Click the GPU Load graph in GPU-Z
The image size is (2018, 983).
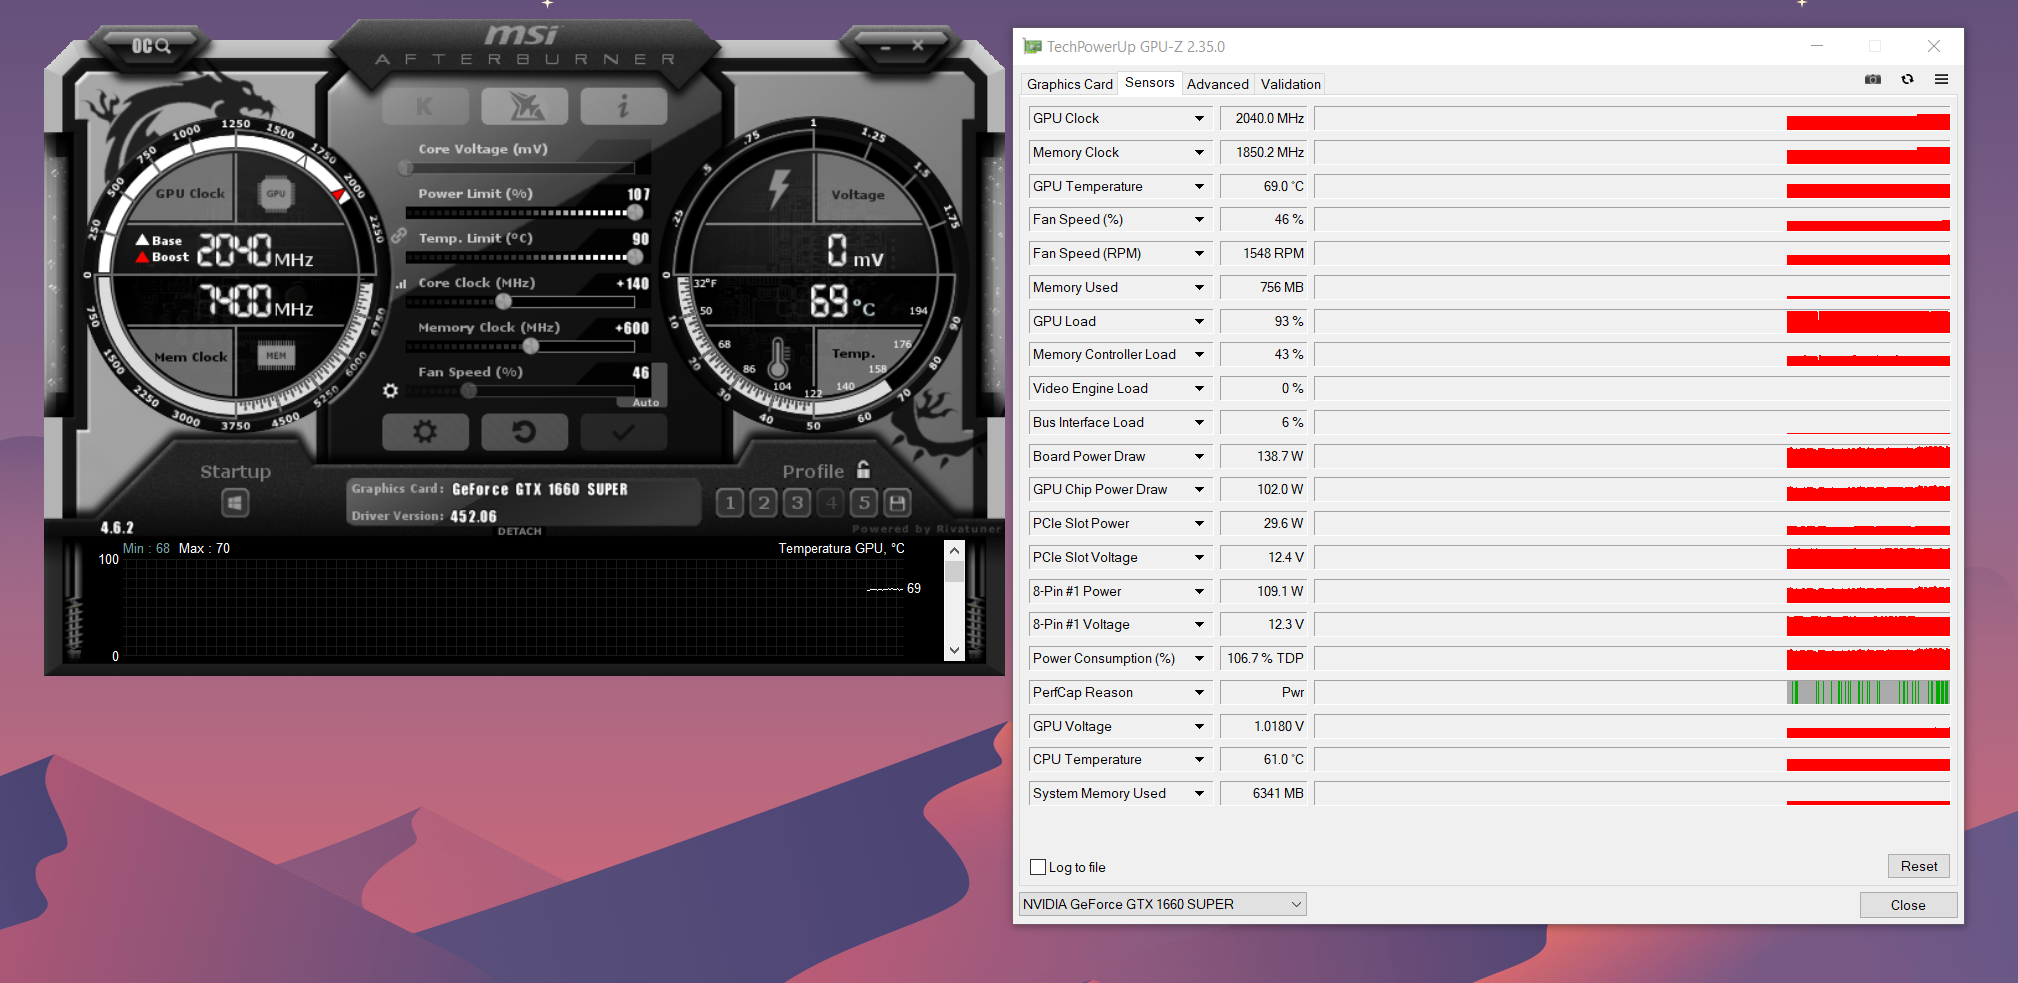(1632, 322)
